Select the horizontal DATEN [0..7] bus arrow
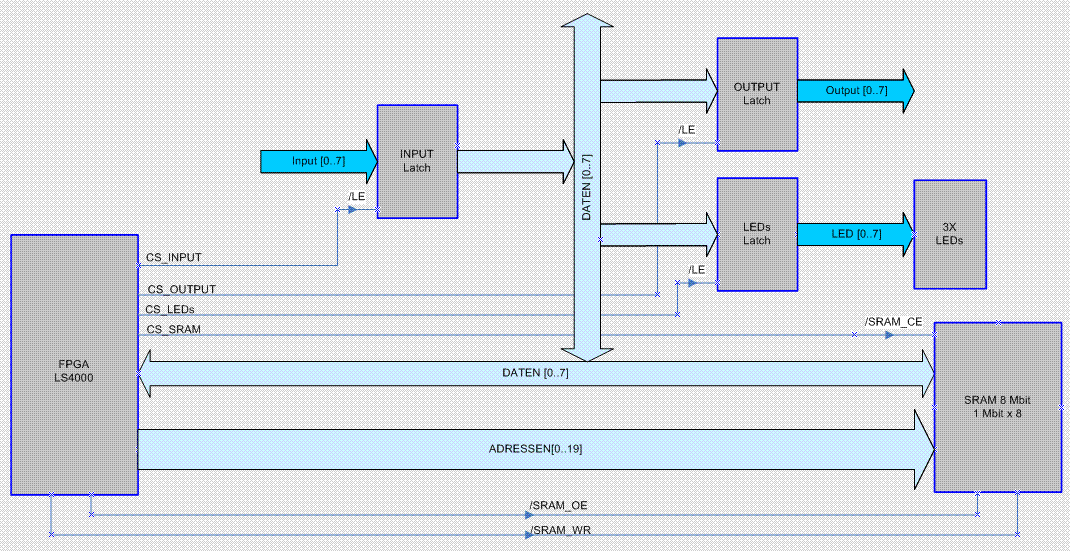The width and height of the screenshot is (1070, 551). pyautogui.click(x=536, y=373)
